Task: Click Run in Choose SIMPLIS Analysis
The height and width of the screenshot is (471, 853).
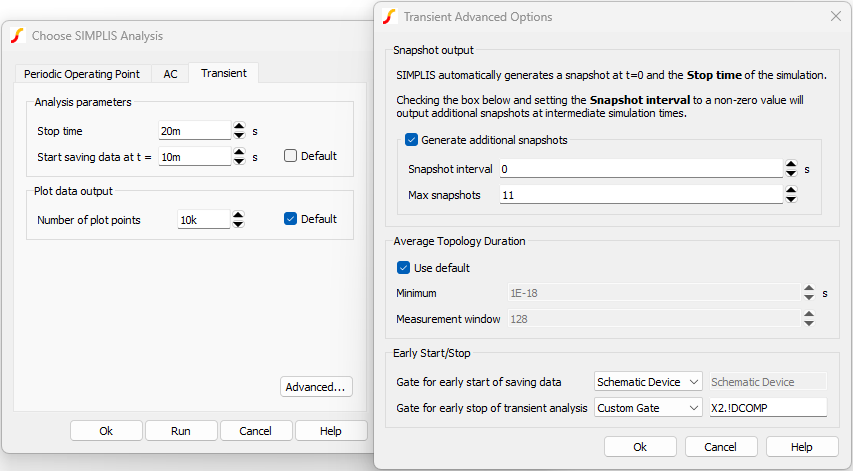Action: [181, 431]
